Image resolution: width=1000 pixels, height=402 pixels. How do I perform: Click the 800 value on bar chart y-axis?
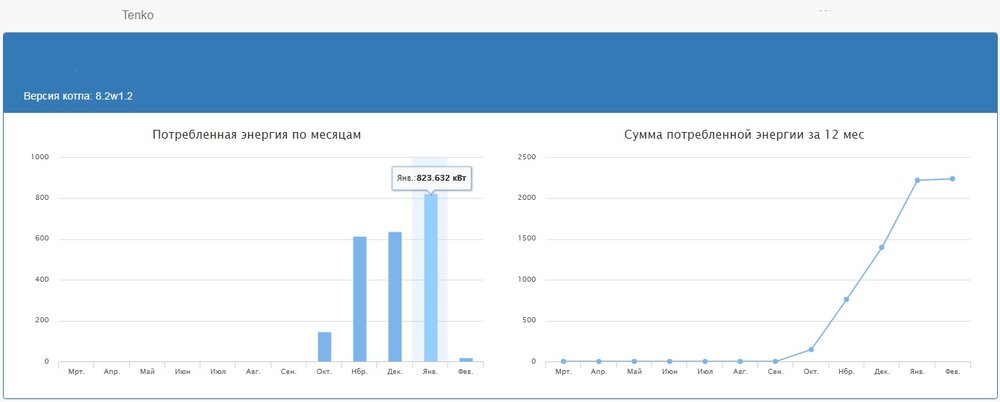pyautogui.click(x=43, y=198)
